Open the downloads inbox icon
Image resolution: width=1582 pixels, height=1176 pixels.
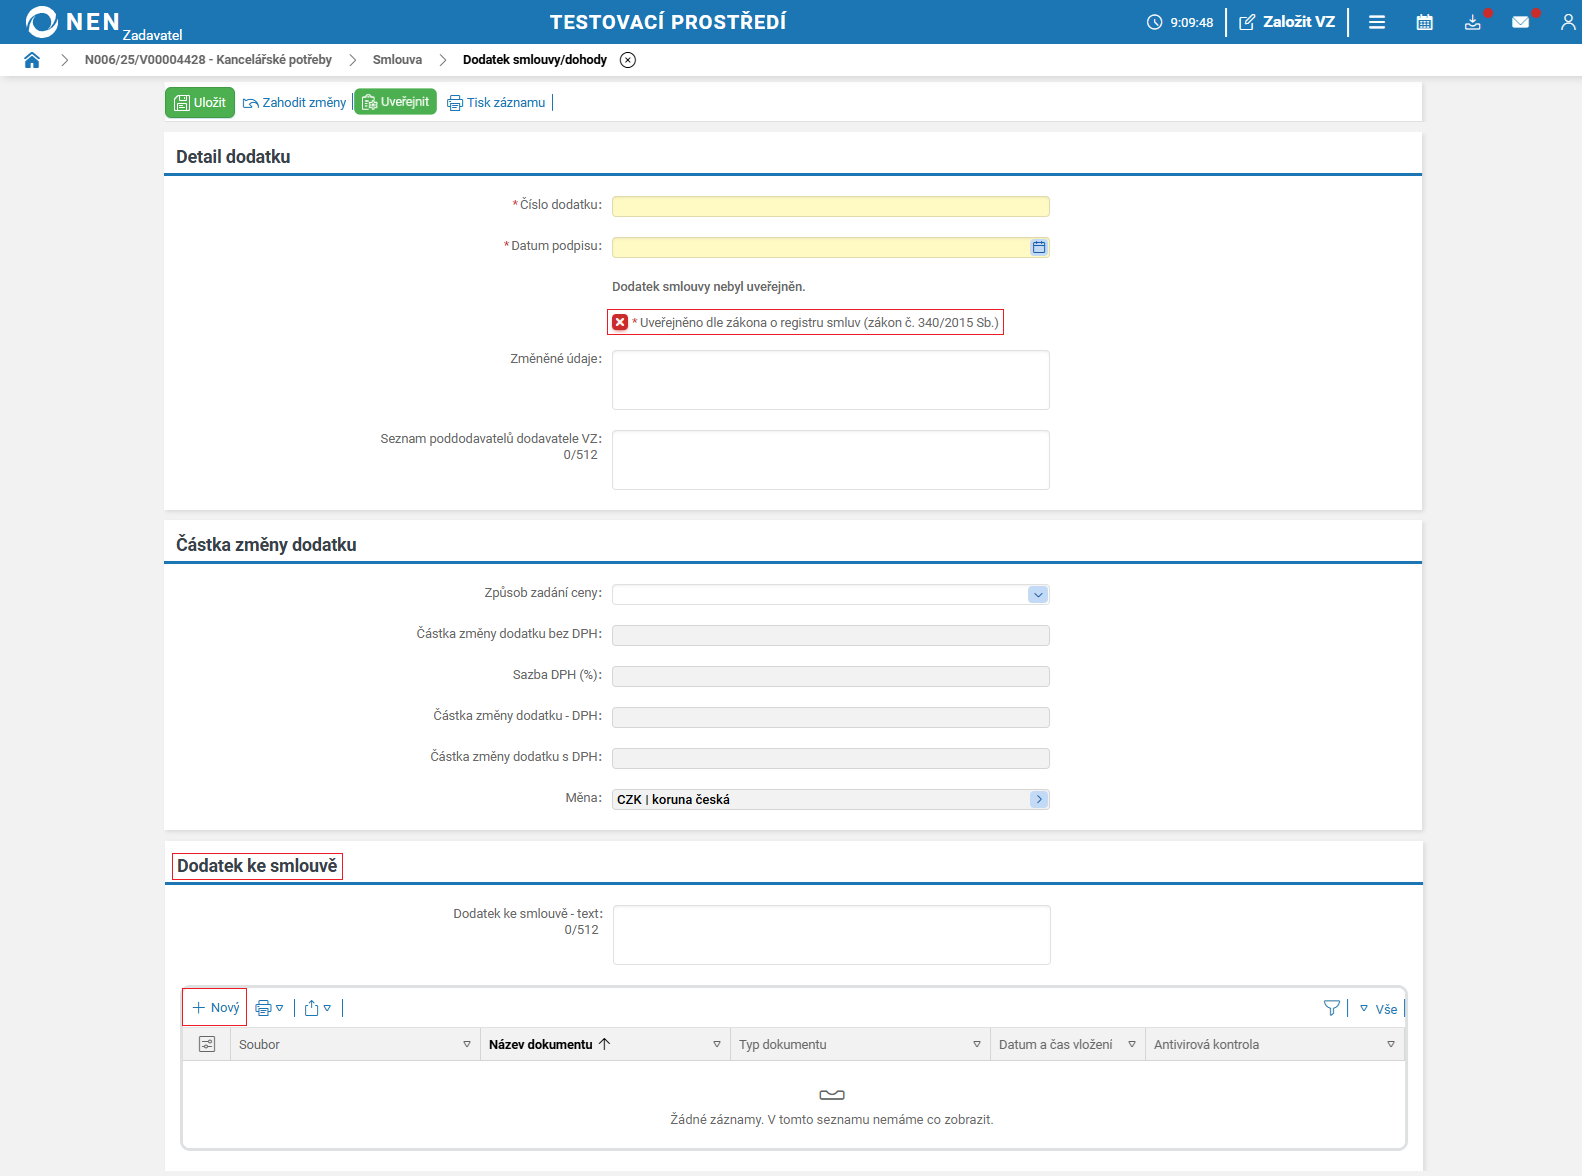pyautogui.click(x=1473, y=22)
